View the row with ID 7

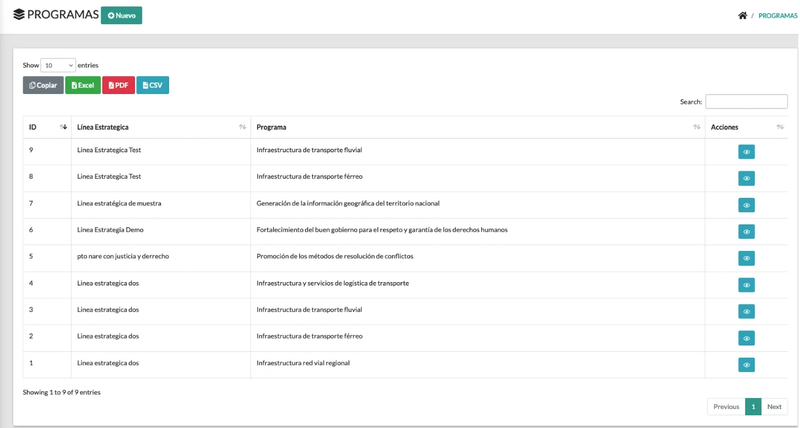click(x=746, y=205)
